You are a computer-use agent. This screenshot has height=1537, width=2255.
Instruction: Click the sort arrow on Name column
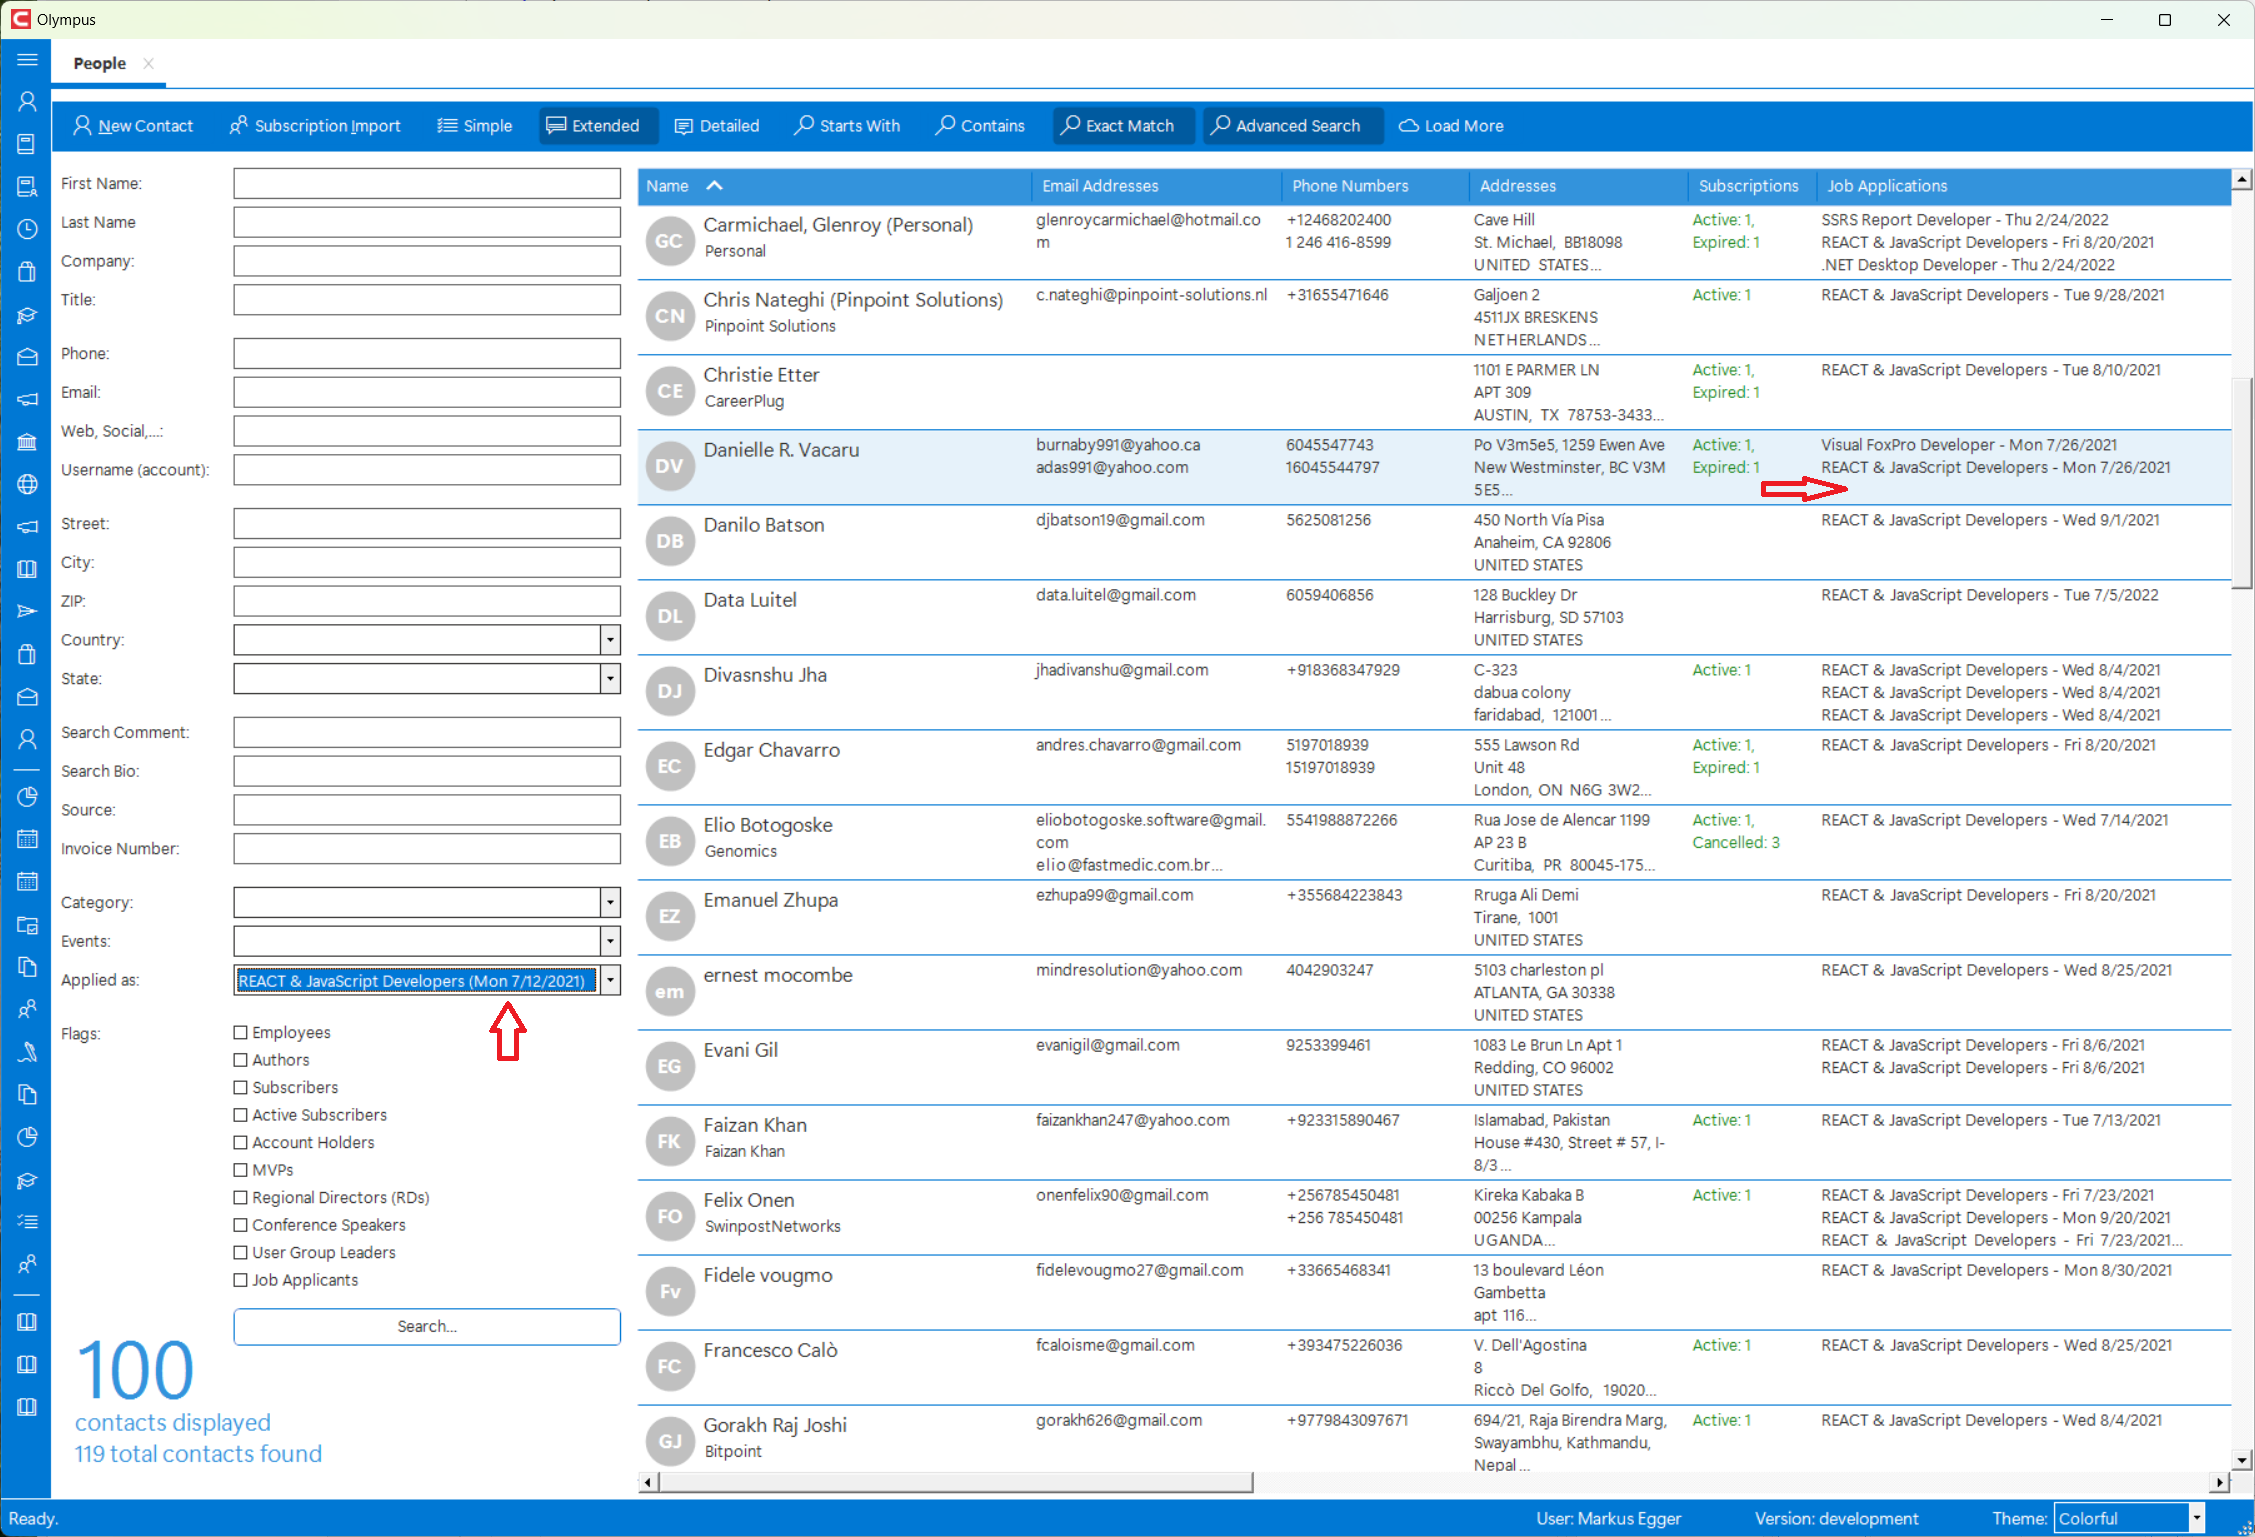click(714, 186)
